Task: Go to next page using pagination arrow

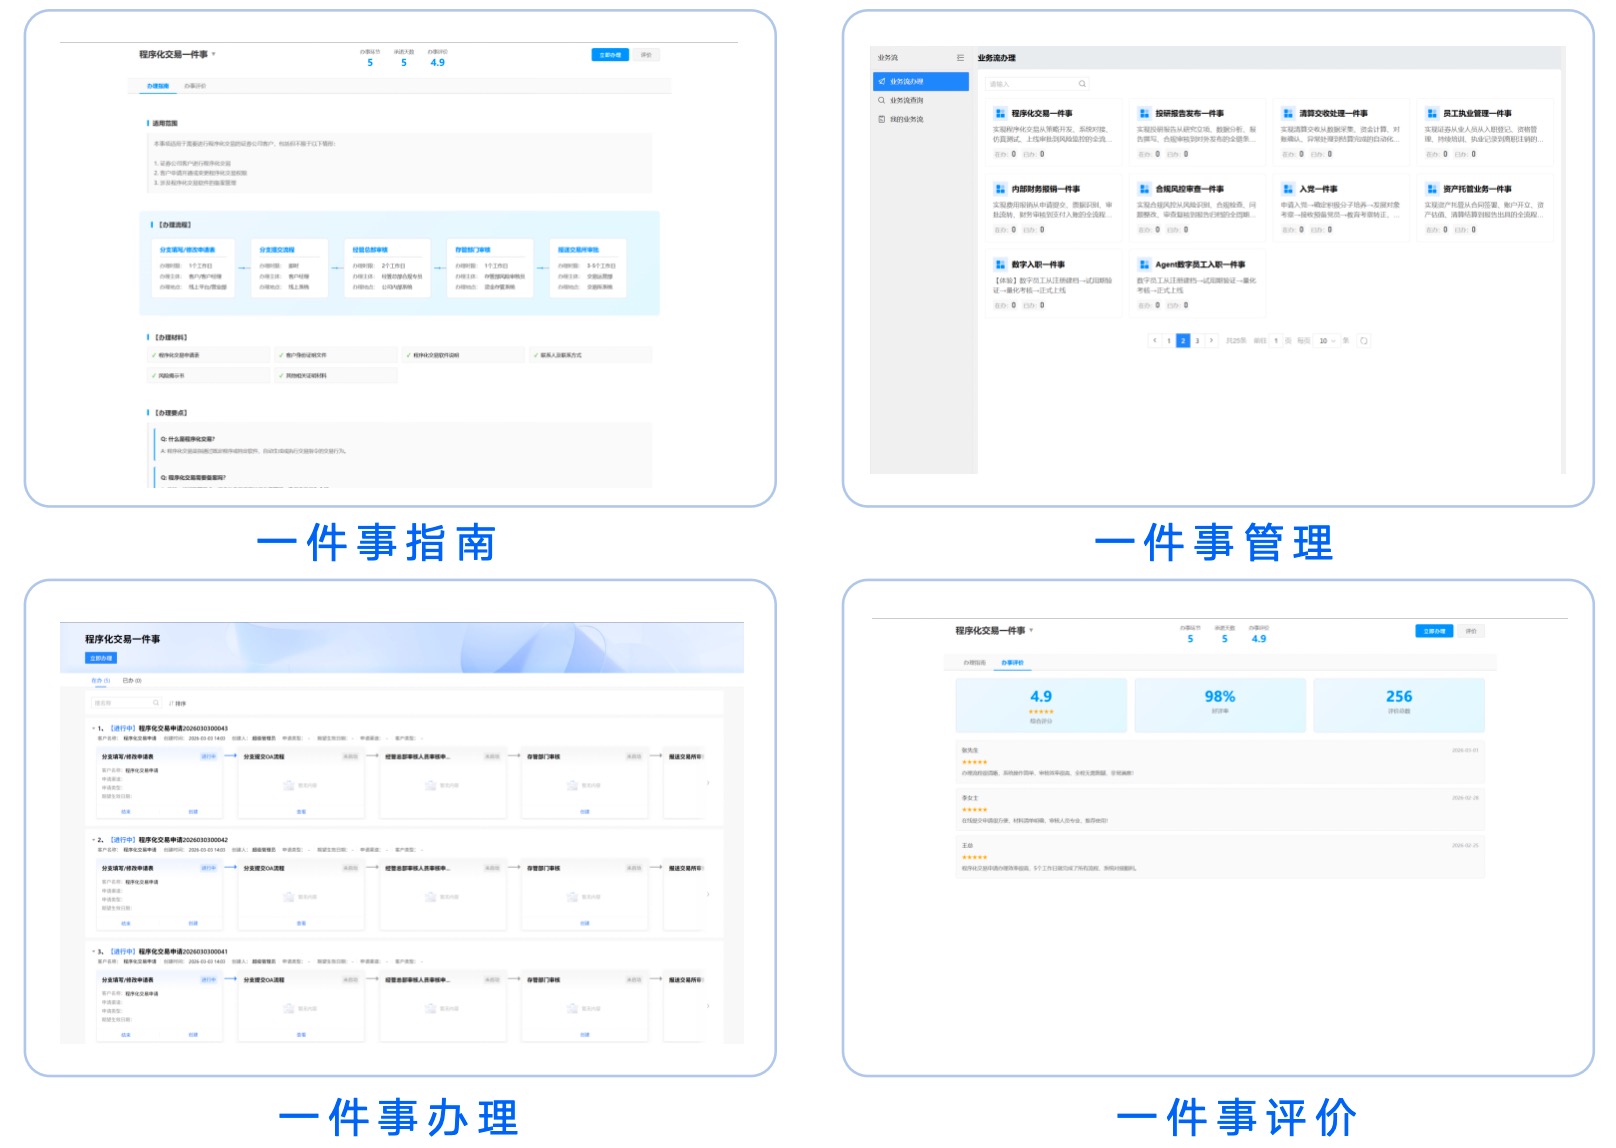Action: click(1212, 341)
